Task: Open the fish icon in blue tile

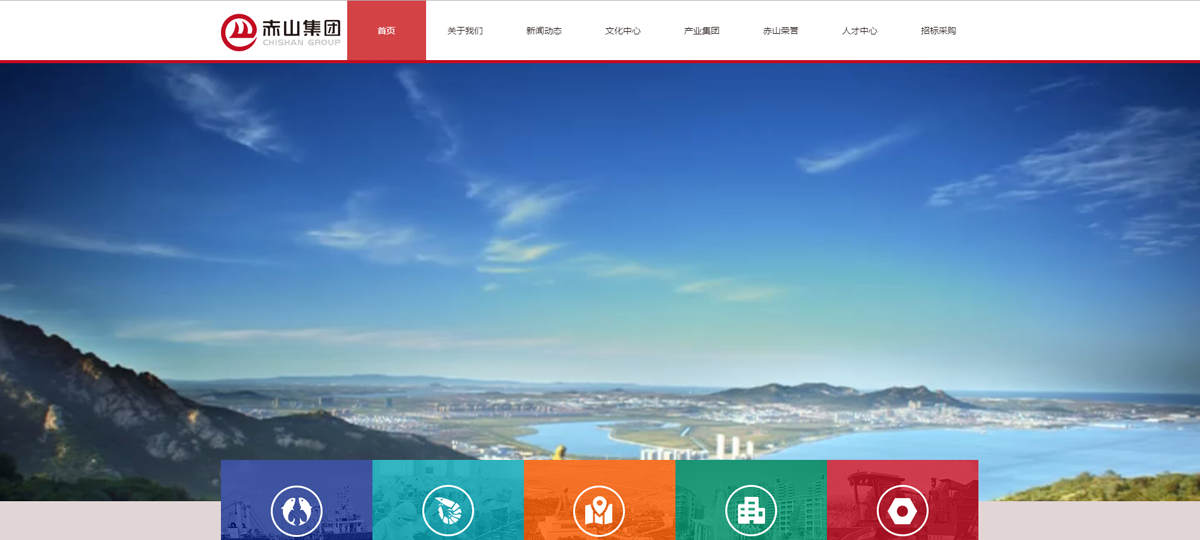Action: [x=296, y=511]
